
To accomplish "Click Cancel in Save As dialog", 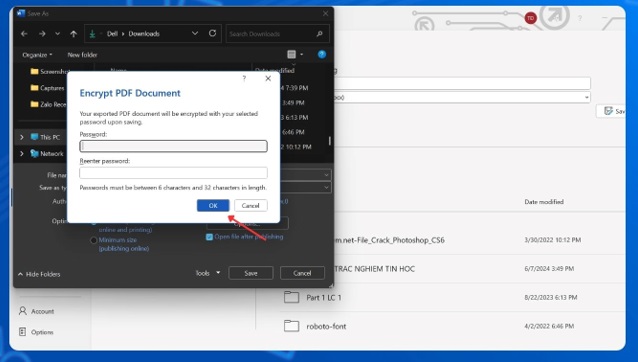I will (x=302, y=273).
